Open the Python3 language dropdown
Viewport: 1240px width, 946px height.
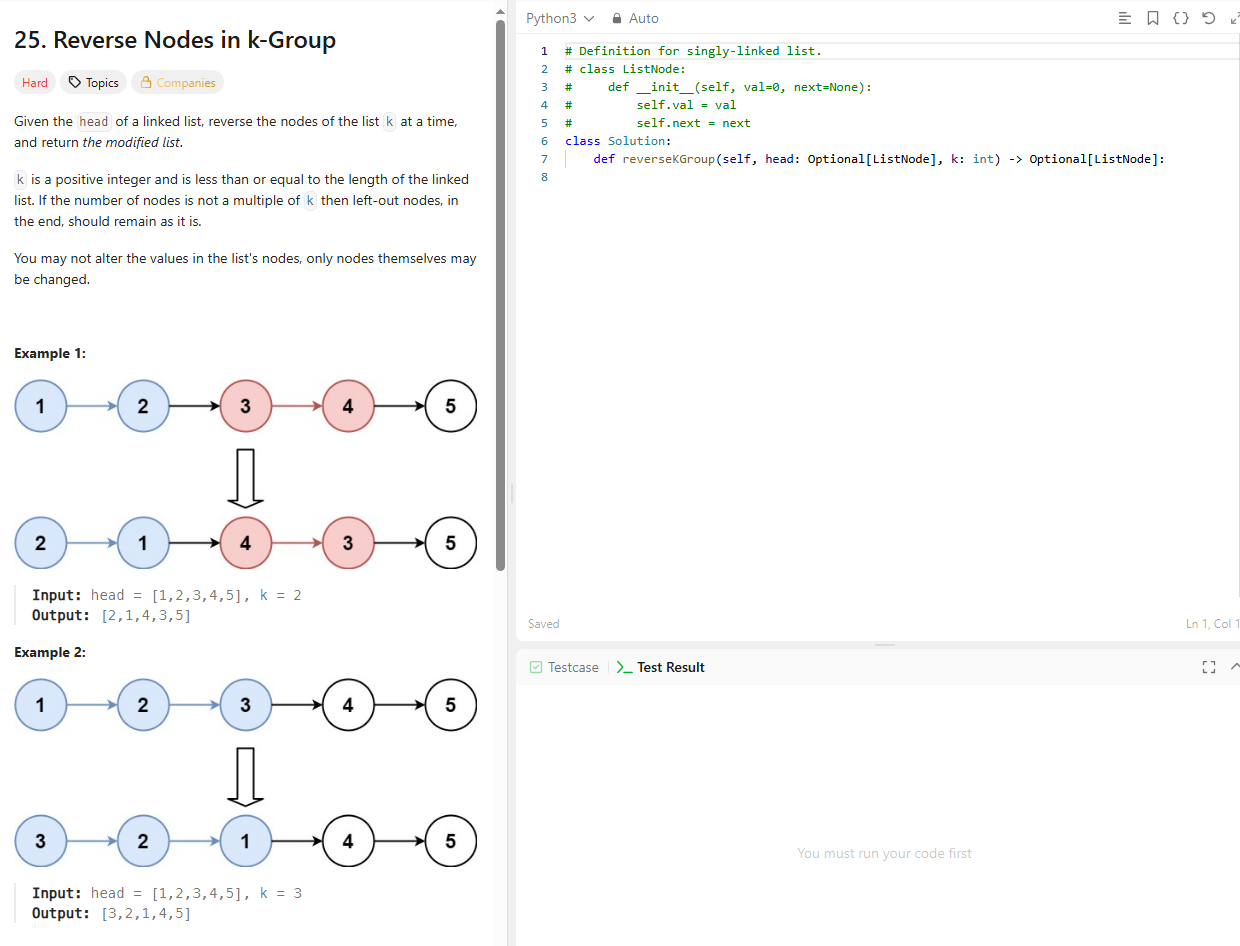(560, 18)
